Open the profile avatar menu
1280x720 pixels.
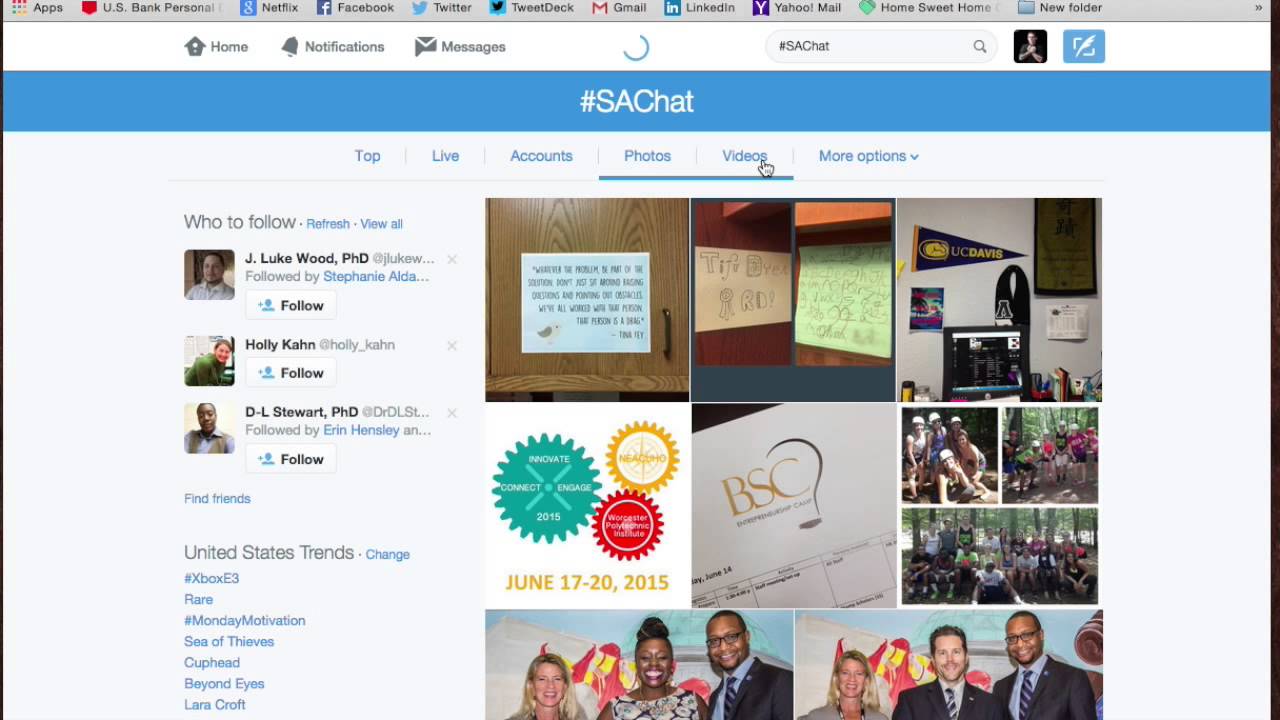tap(1030, 46)
